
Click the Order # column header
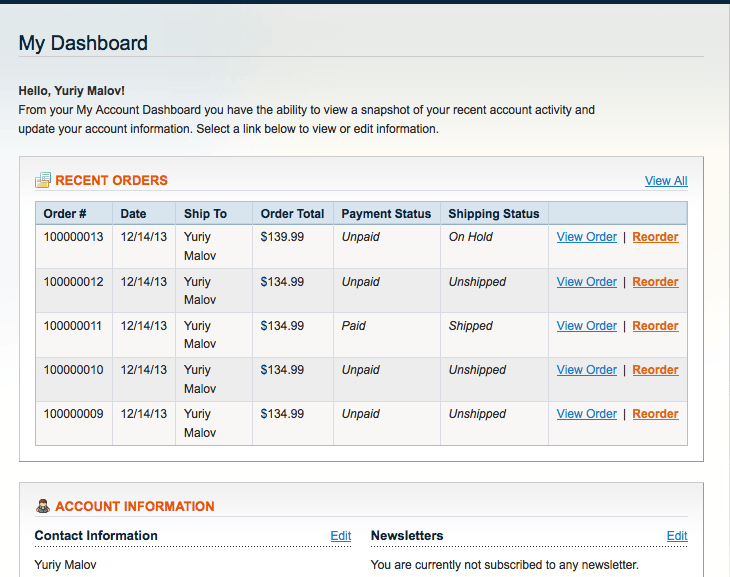pyautogui.click(x=65, y=214)
